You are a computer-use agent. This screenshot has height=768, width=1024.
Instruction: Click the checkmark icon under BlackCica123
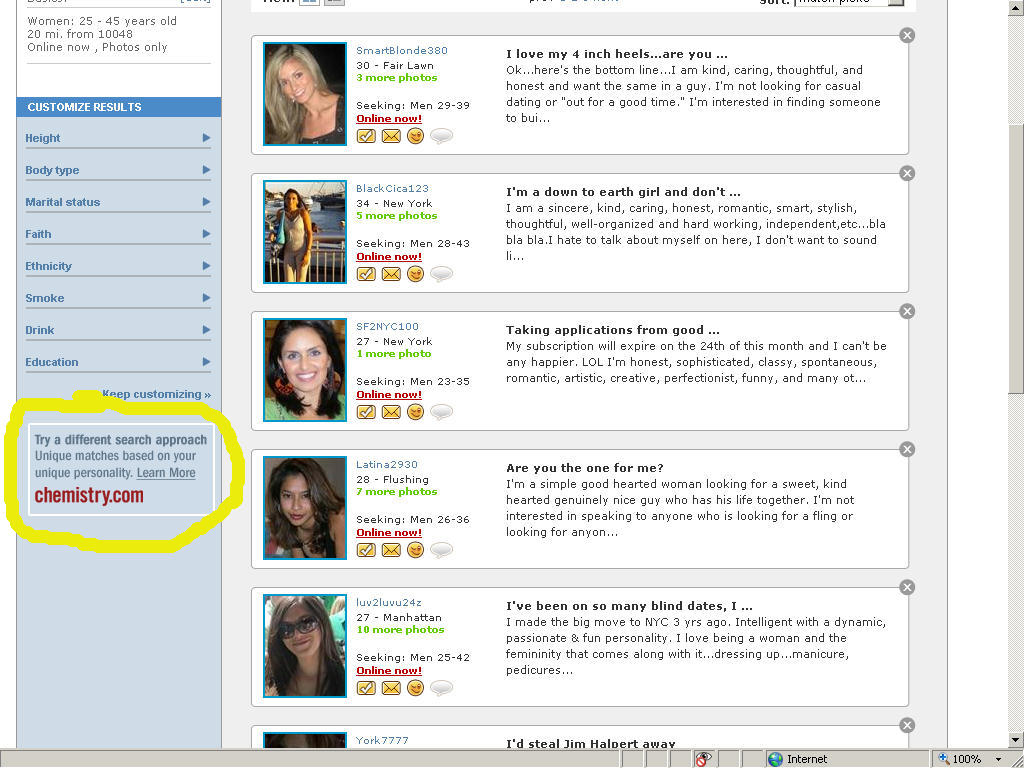pyautogui.click(x=366, y=274)
